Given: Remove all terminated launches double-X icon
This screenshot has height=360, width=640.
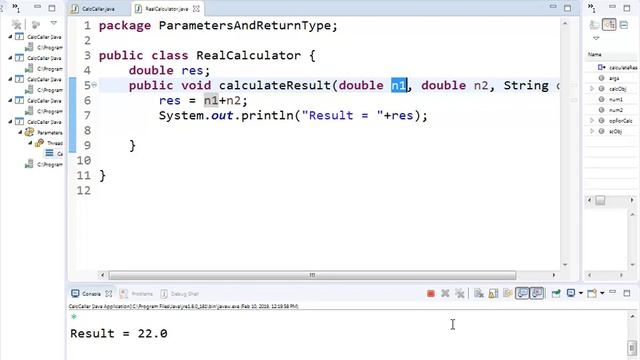Looking at the screenshot, I should 460,293.
